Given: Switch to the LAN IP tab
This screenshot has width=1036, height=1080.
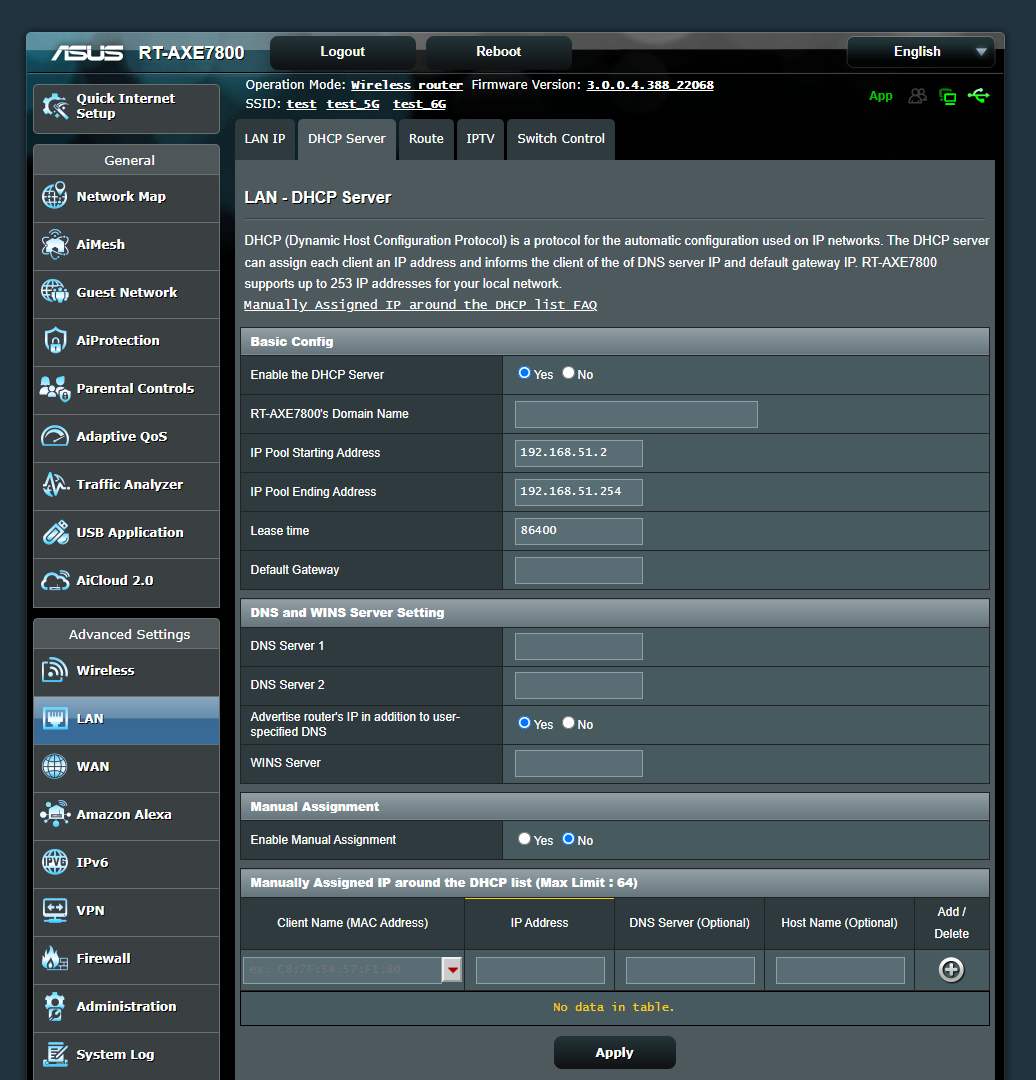Looking at the screenshot, I should [x=265, y=139].
